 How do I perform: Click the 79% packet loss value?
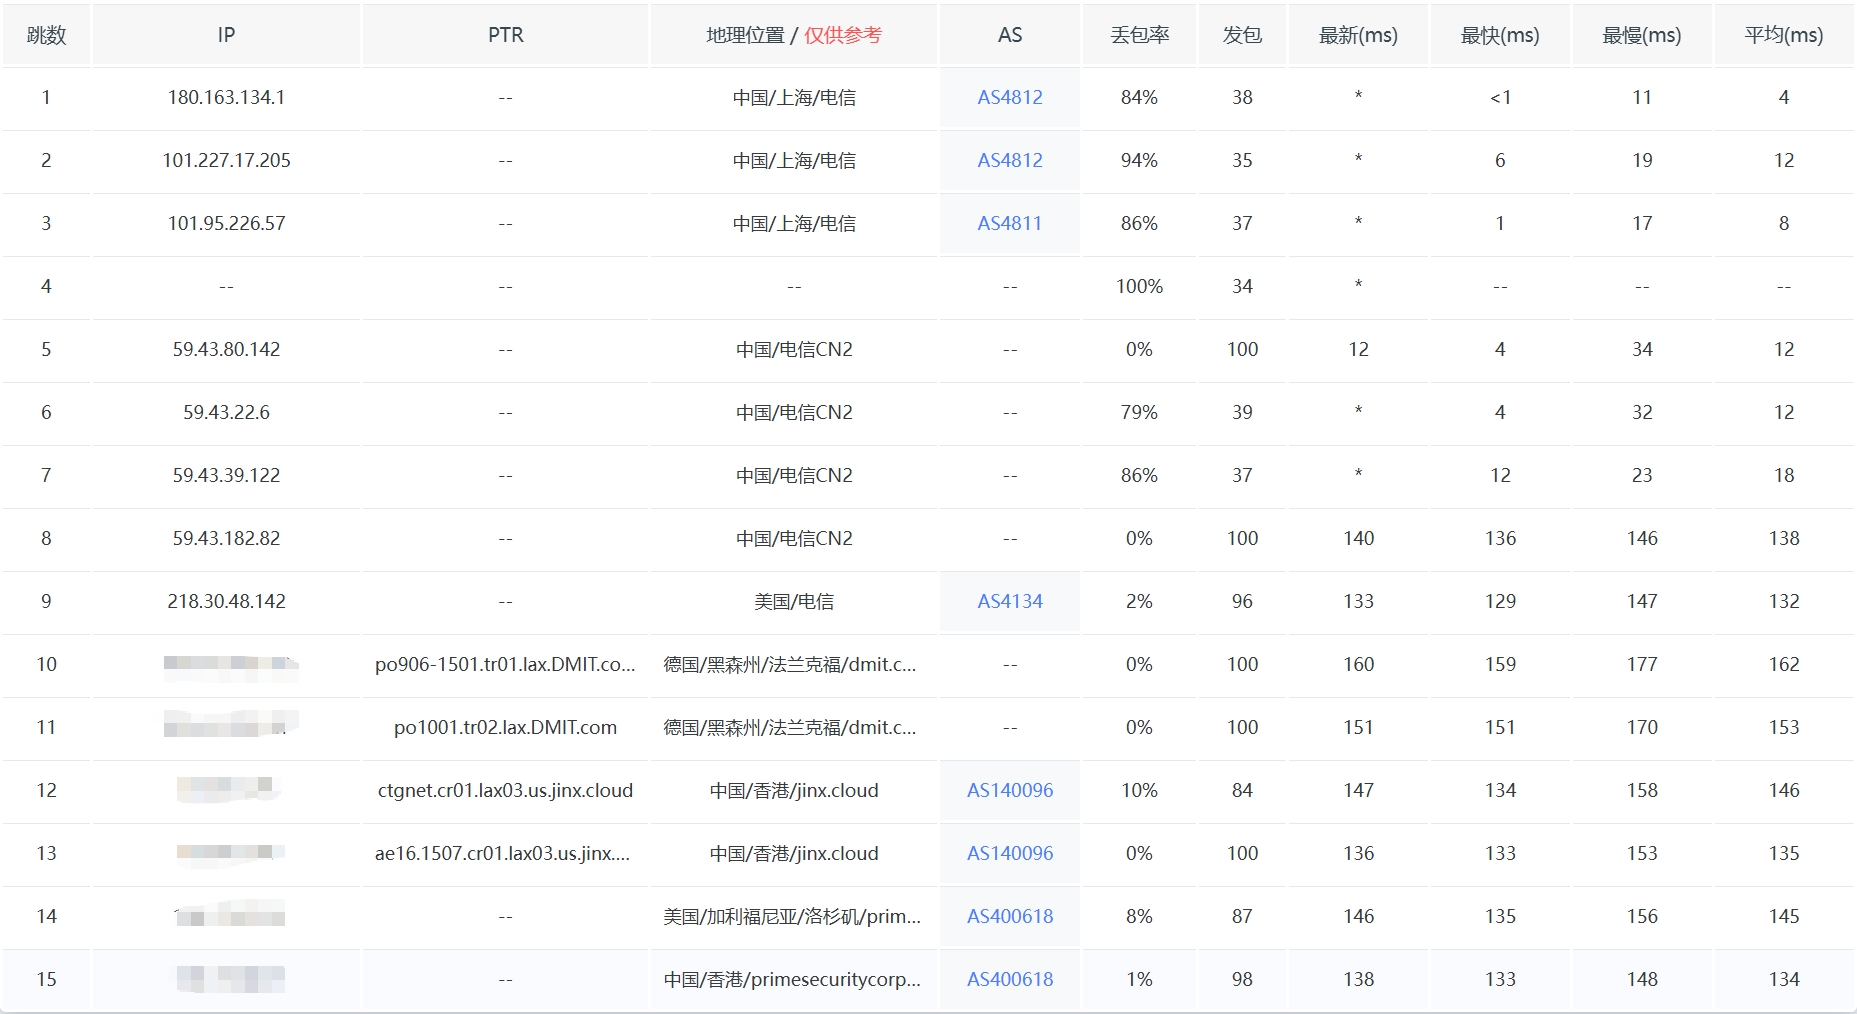(x=1139, y=412)
